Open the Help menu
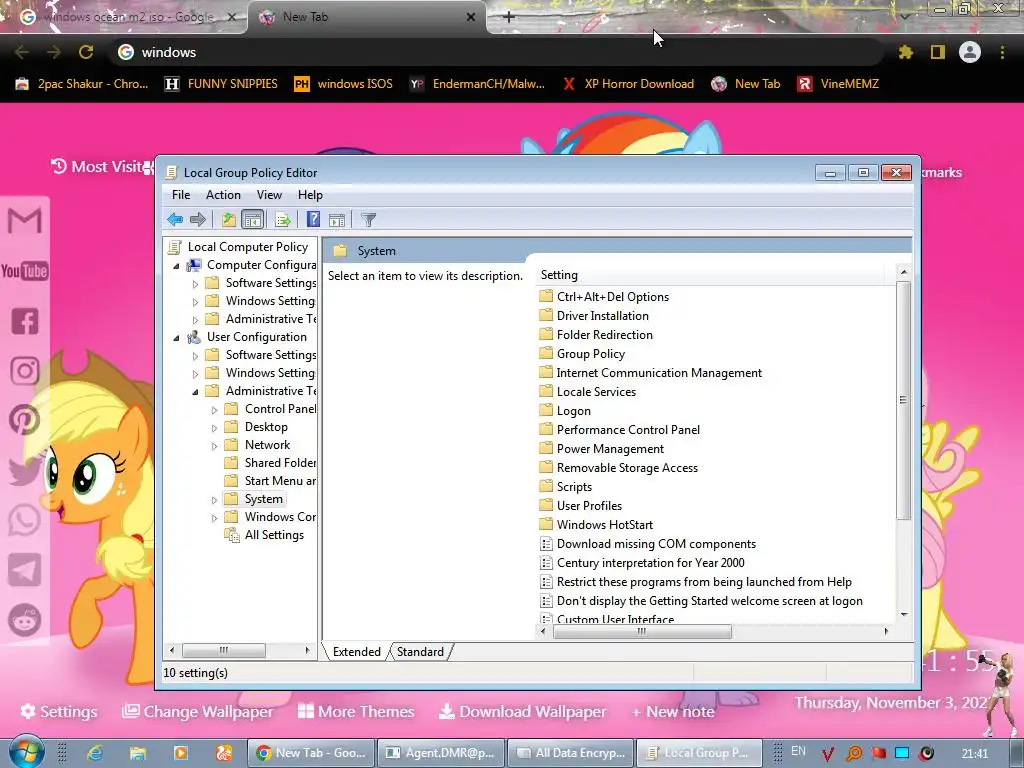The width and height of the screenshot is (1024, 768). (x=310, y=195)
